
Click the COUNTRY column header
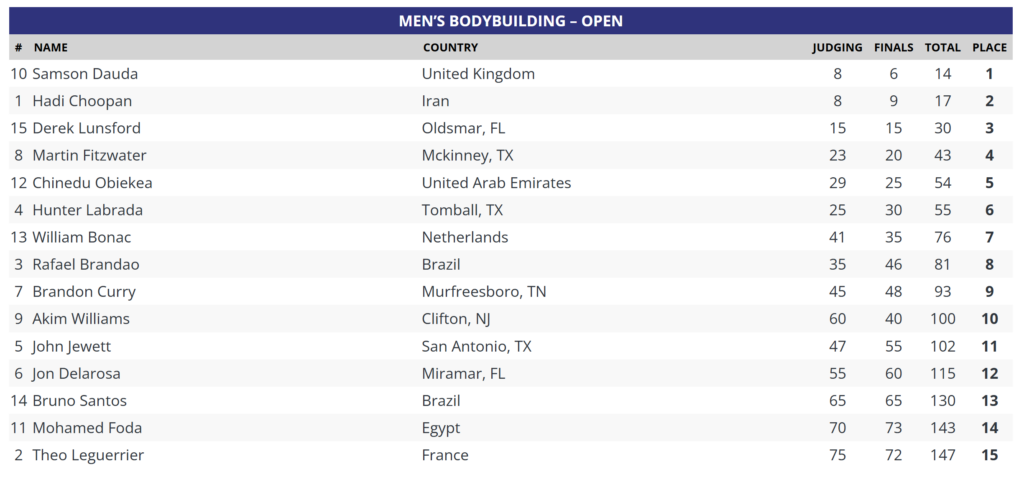pyautogui.click(x=450, y=47)
